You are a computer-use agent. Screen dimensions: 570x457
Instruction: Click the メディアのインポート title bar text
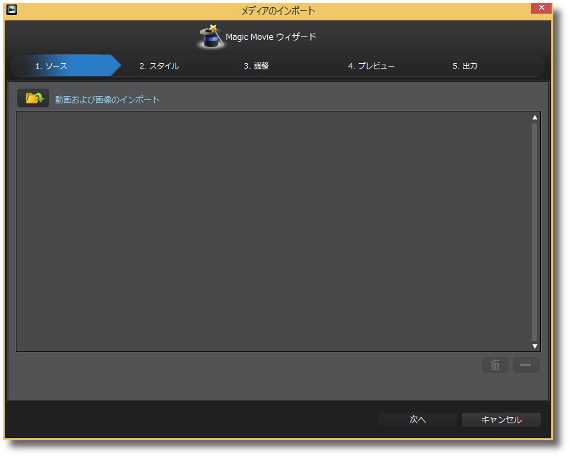pyautogui.click(x=278, y=11)
